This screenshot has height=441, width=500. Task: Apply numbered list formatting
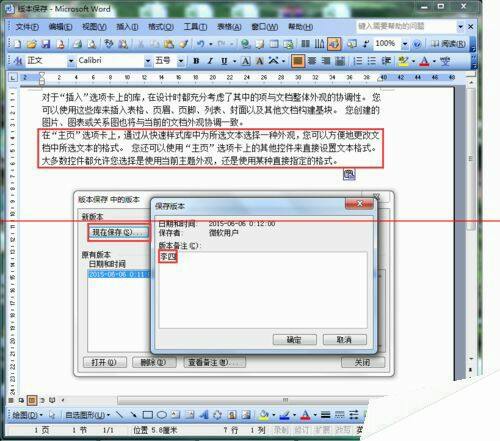pyautogui.click(x=358, y=61)
